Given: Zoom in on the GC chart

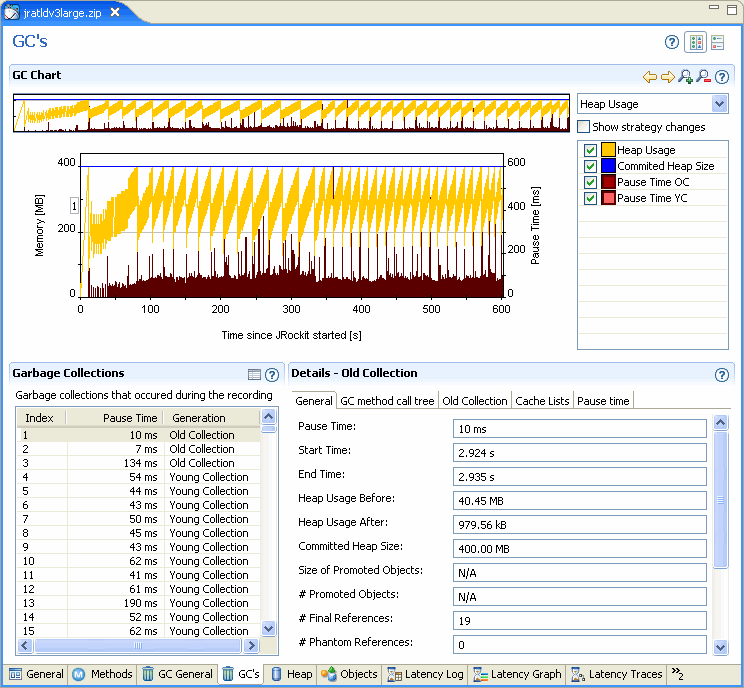Looking at the screenshot, I should 685,76.
